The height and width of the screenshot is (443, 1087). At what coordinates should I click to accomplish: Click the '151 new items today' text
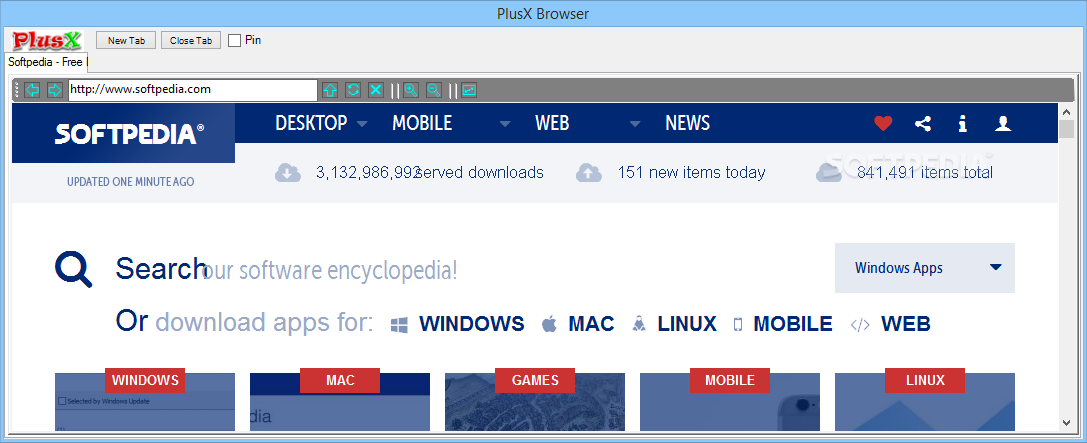pyautogui.click(x=691, y=173)
